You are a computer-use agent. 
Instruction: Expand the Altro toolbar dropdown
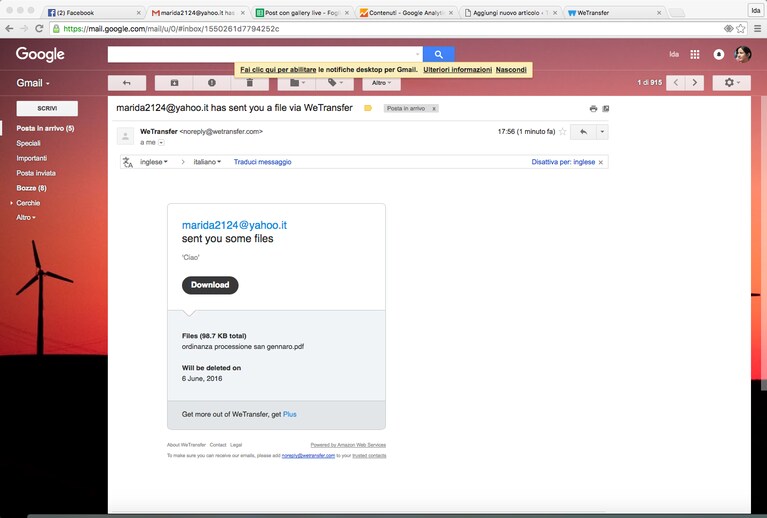tap(382, 83)
